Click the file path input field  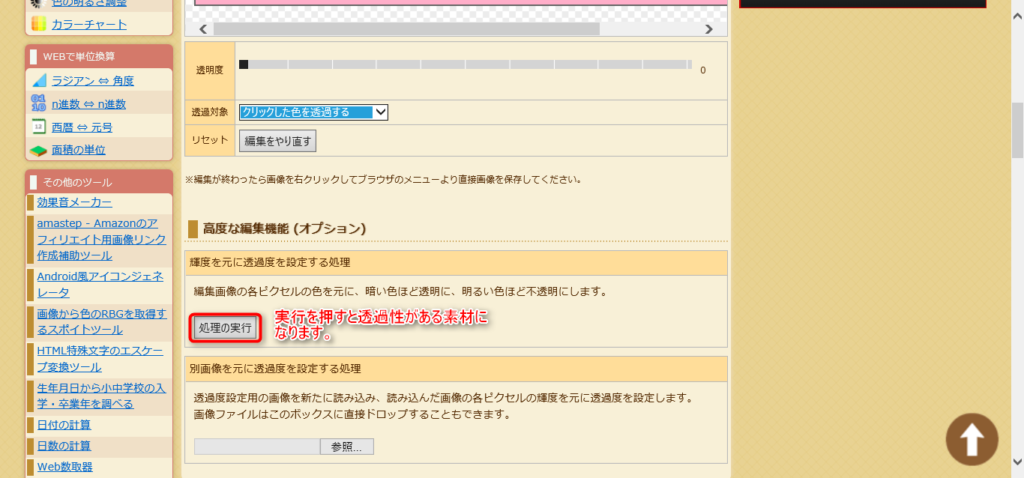point(257,447)
